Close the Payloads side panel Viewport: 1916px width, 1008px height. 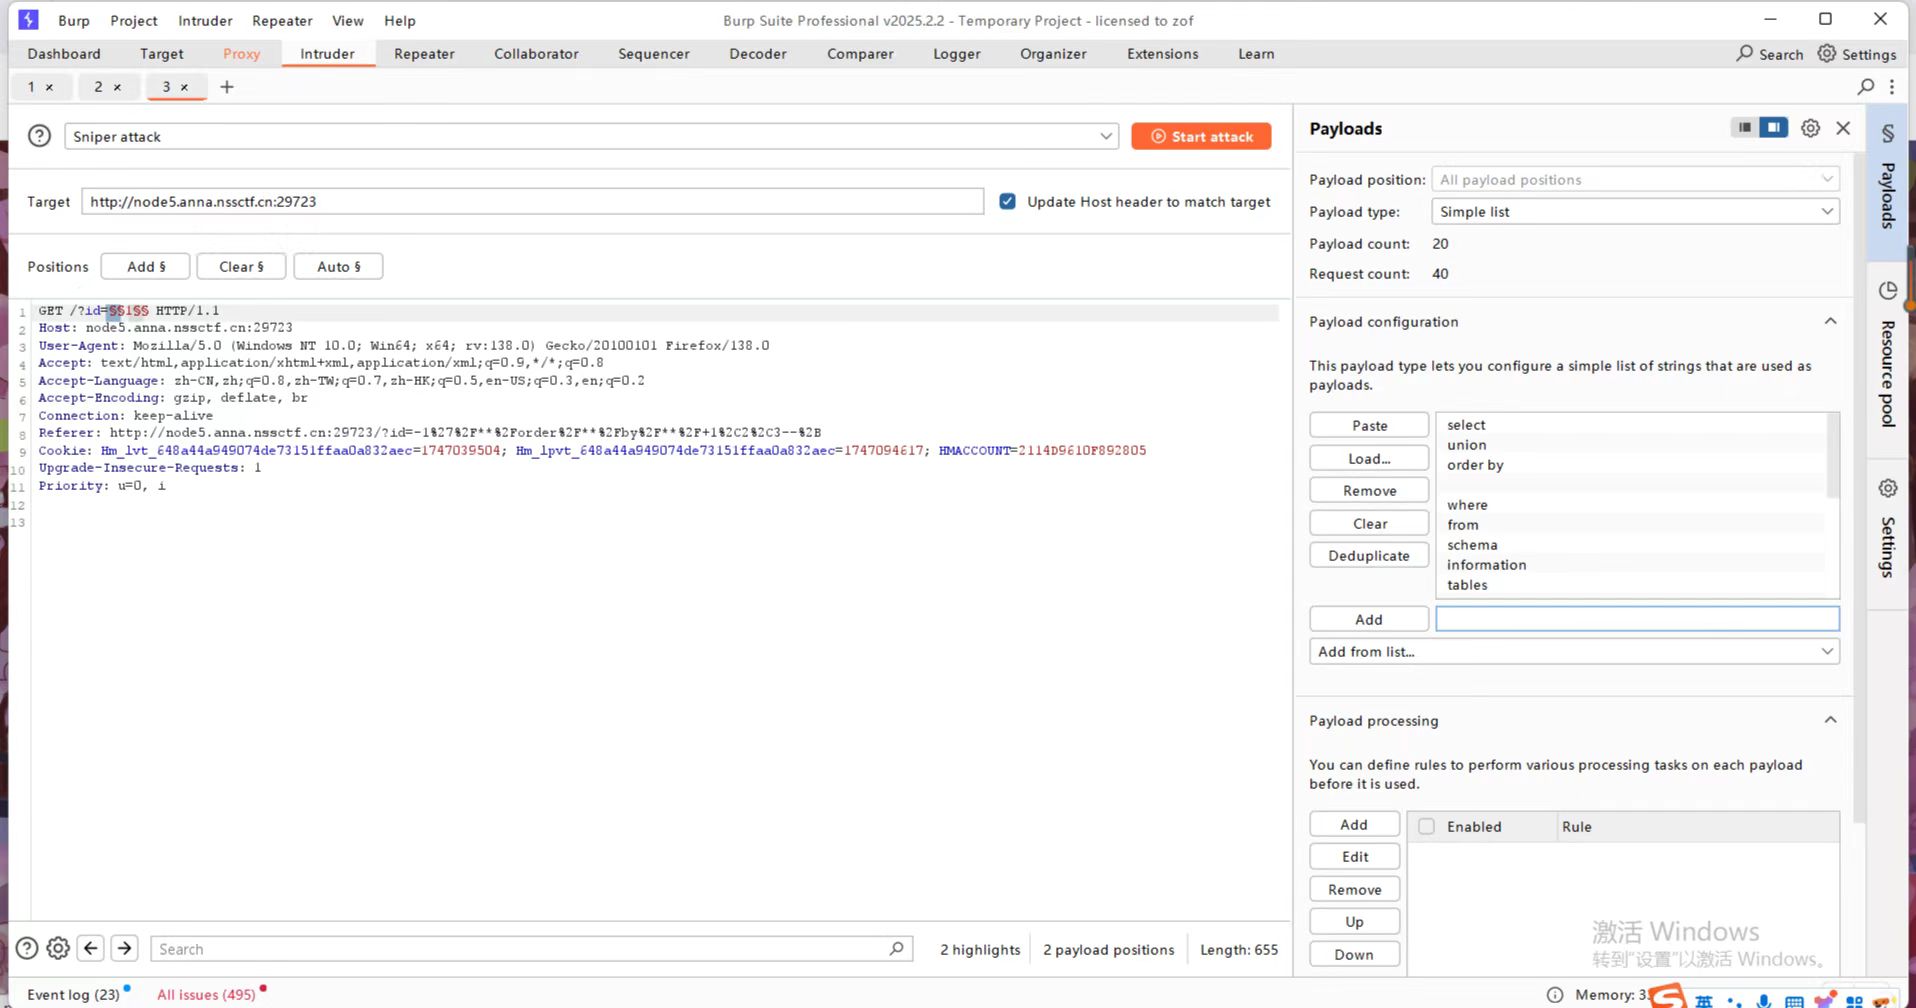1843,128
